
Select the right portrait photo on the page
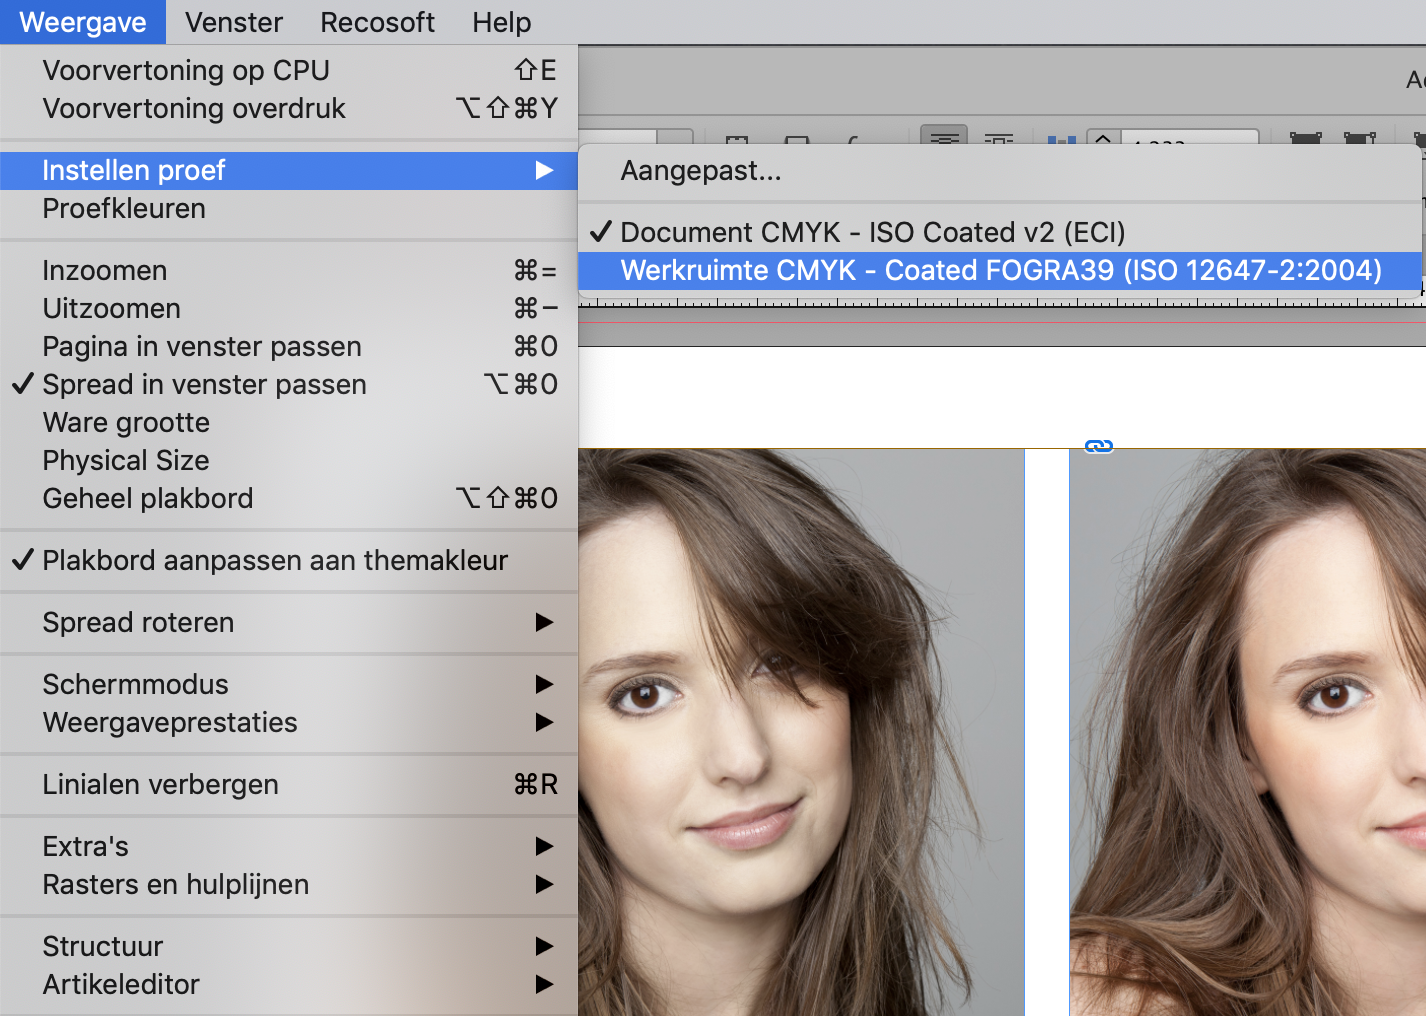click(x=1248, y=732)
